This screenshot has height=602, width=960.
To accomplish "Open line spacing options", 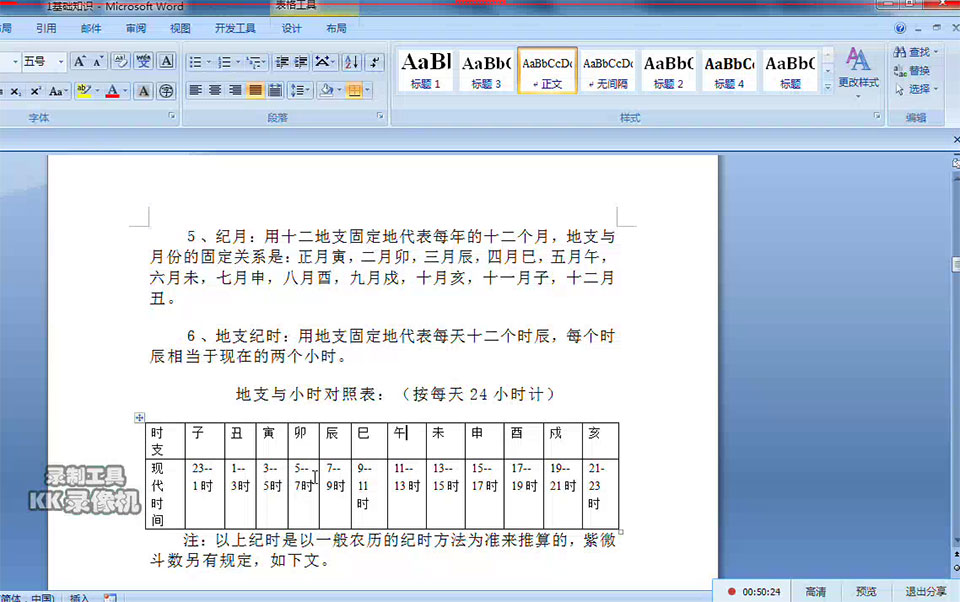I will (x=300, y=91).
